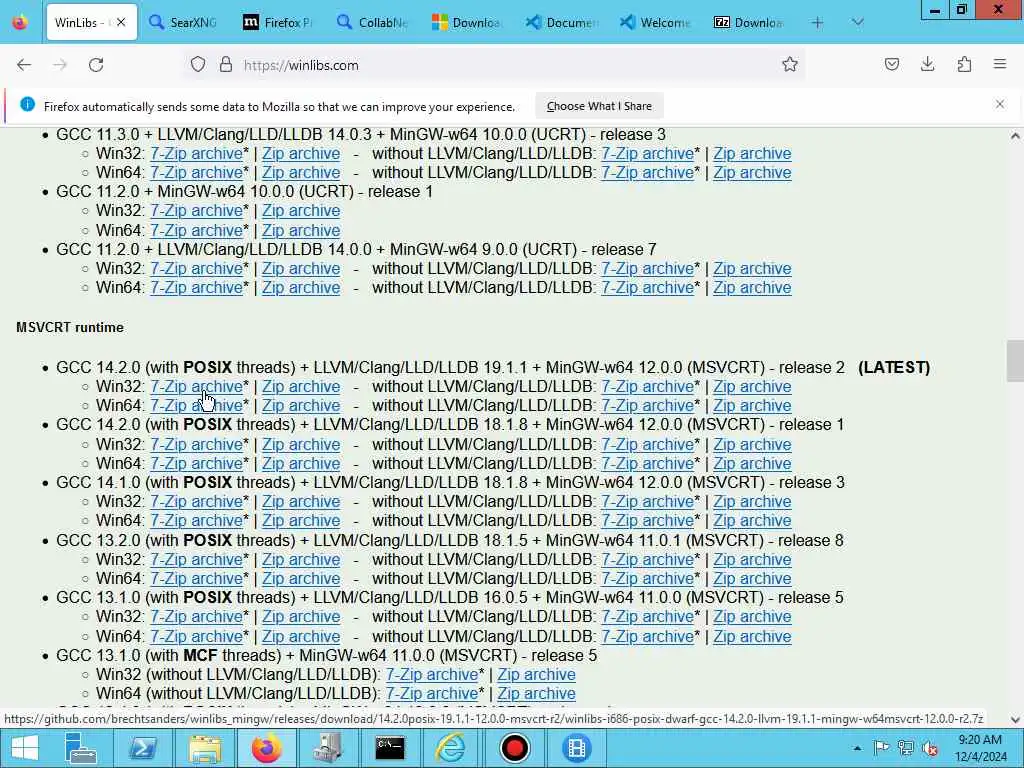Switch to the Microsoft Download tab
This screenshot has width=1024, height=768.
point(466,22)
